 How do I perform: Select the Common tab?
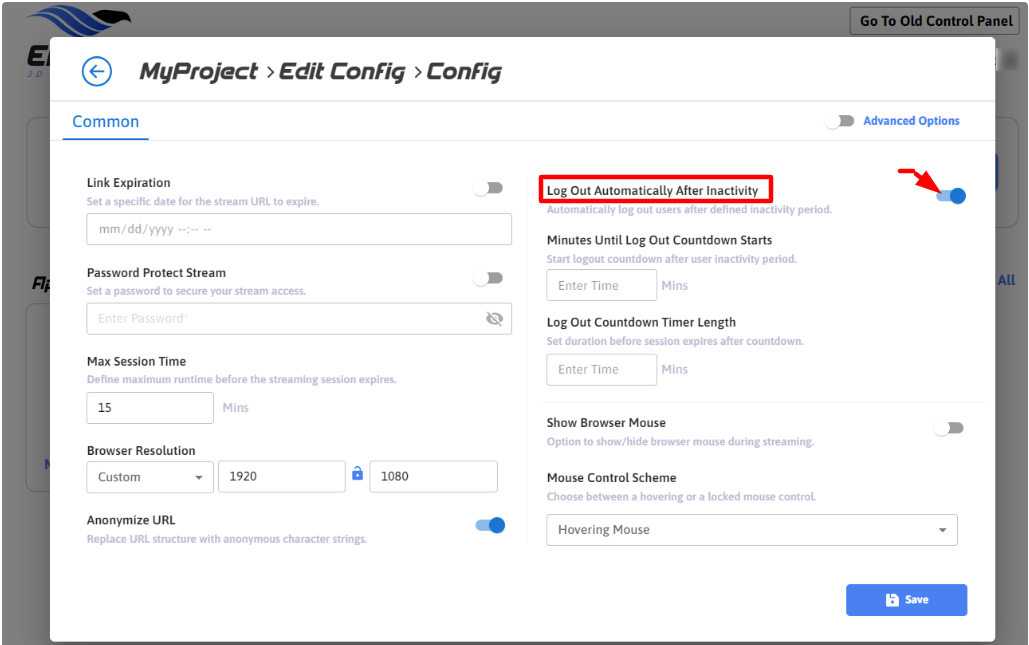(x=106, y=121)
